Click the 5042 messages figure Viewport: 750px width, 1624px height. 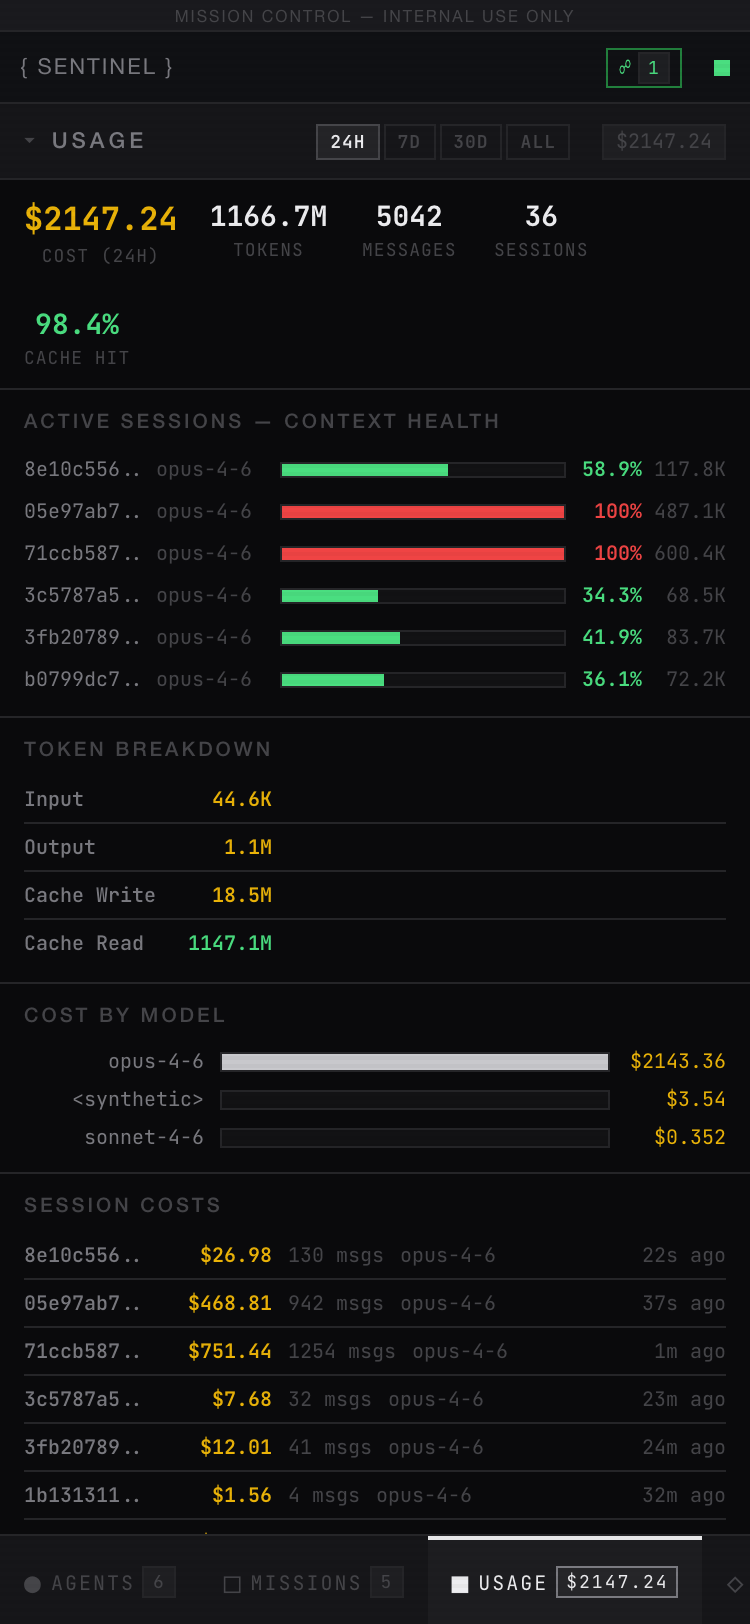coord(409,217)
